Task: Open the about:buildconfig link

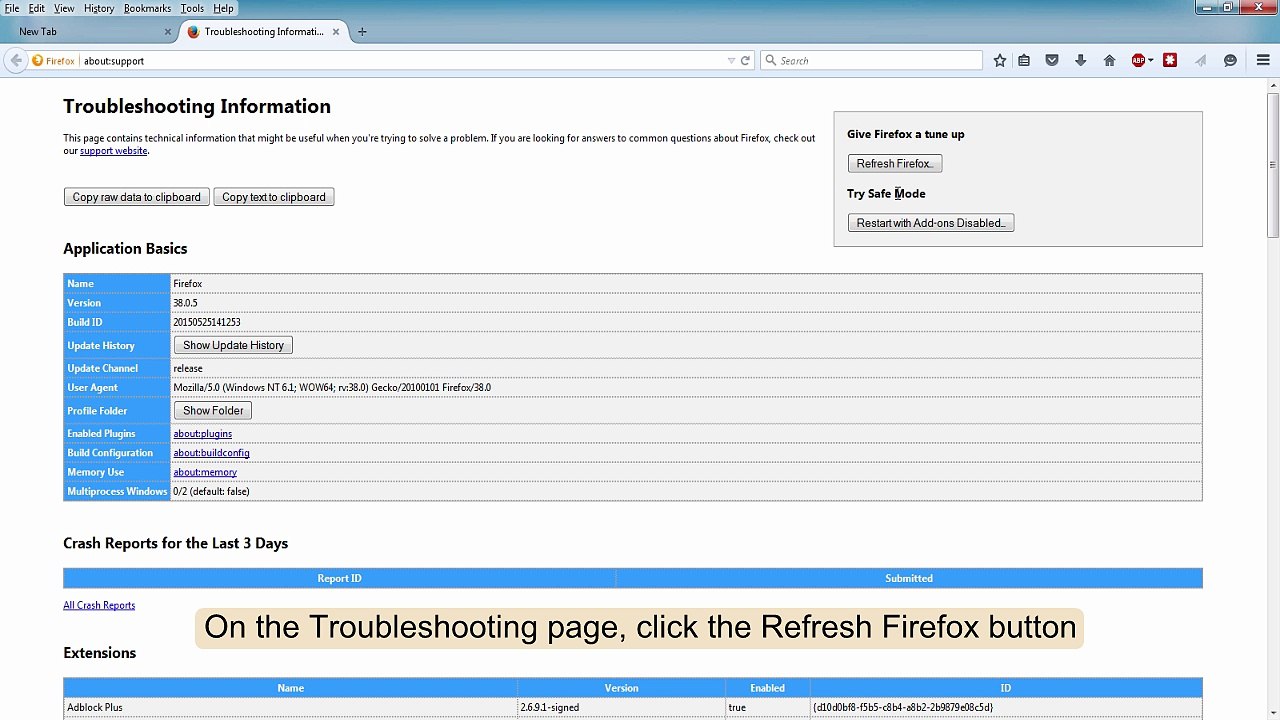Action: (211, 453)
